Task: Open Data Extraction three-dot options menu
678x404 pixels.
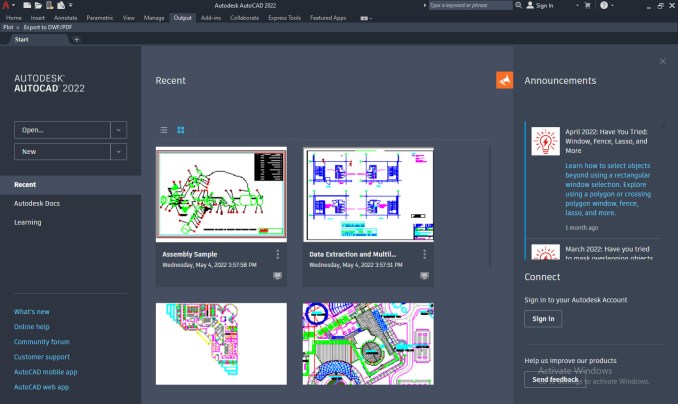Action: click(x=425, y=254)
